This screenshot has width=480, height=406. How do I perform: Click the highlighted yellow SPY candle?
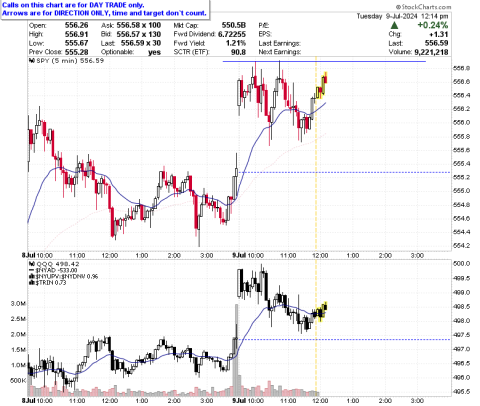pos(322,85)
